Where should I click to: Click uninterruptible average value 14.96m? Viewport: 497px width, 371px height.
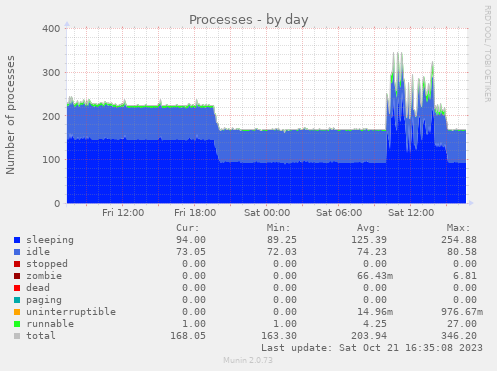pyautogui.click(x=375, y=312)
